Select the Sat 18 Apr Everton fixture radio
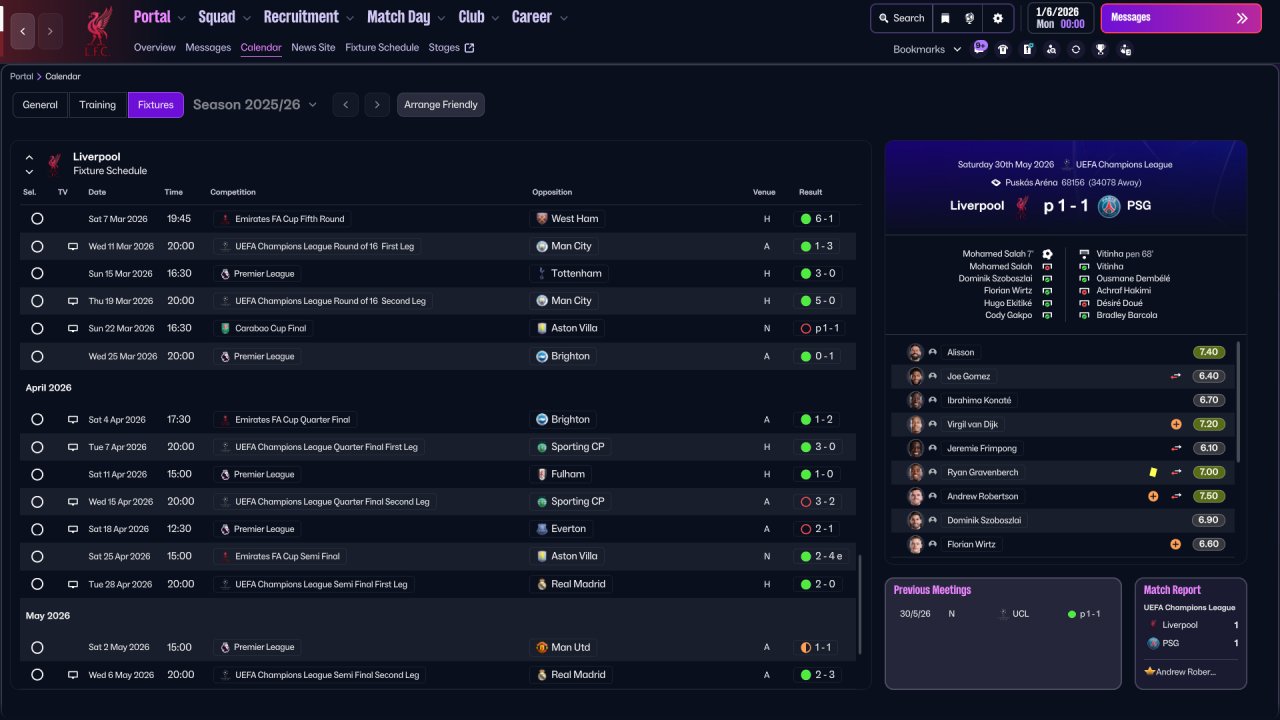 [37, 529]
